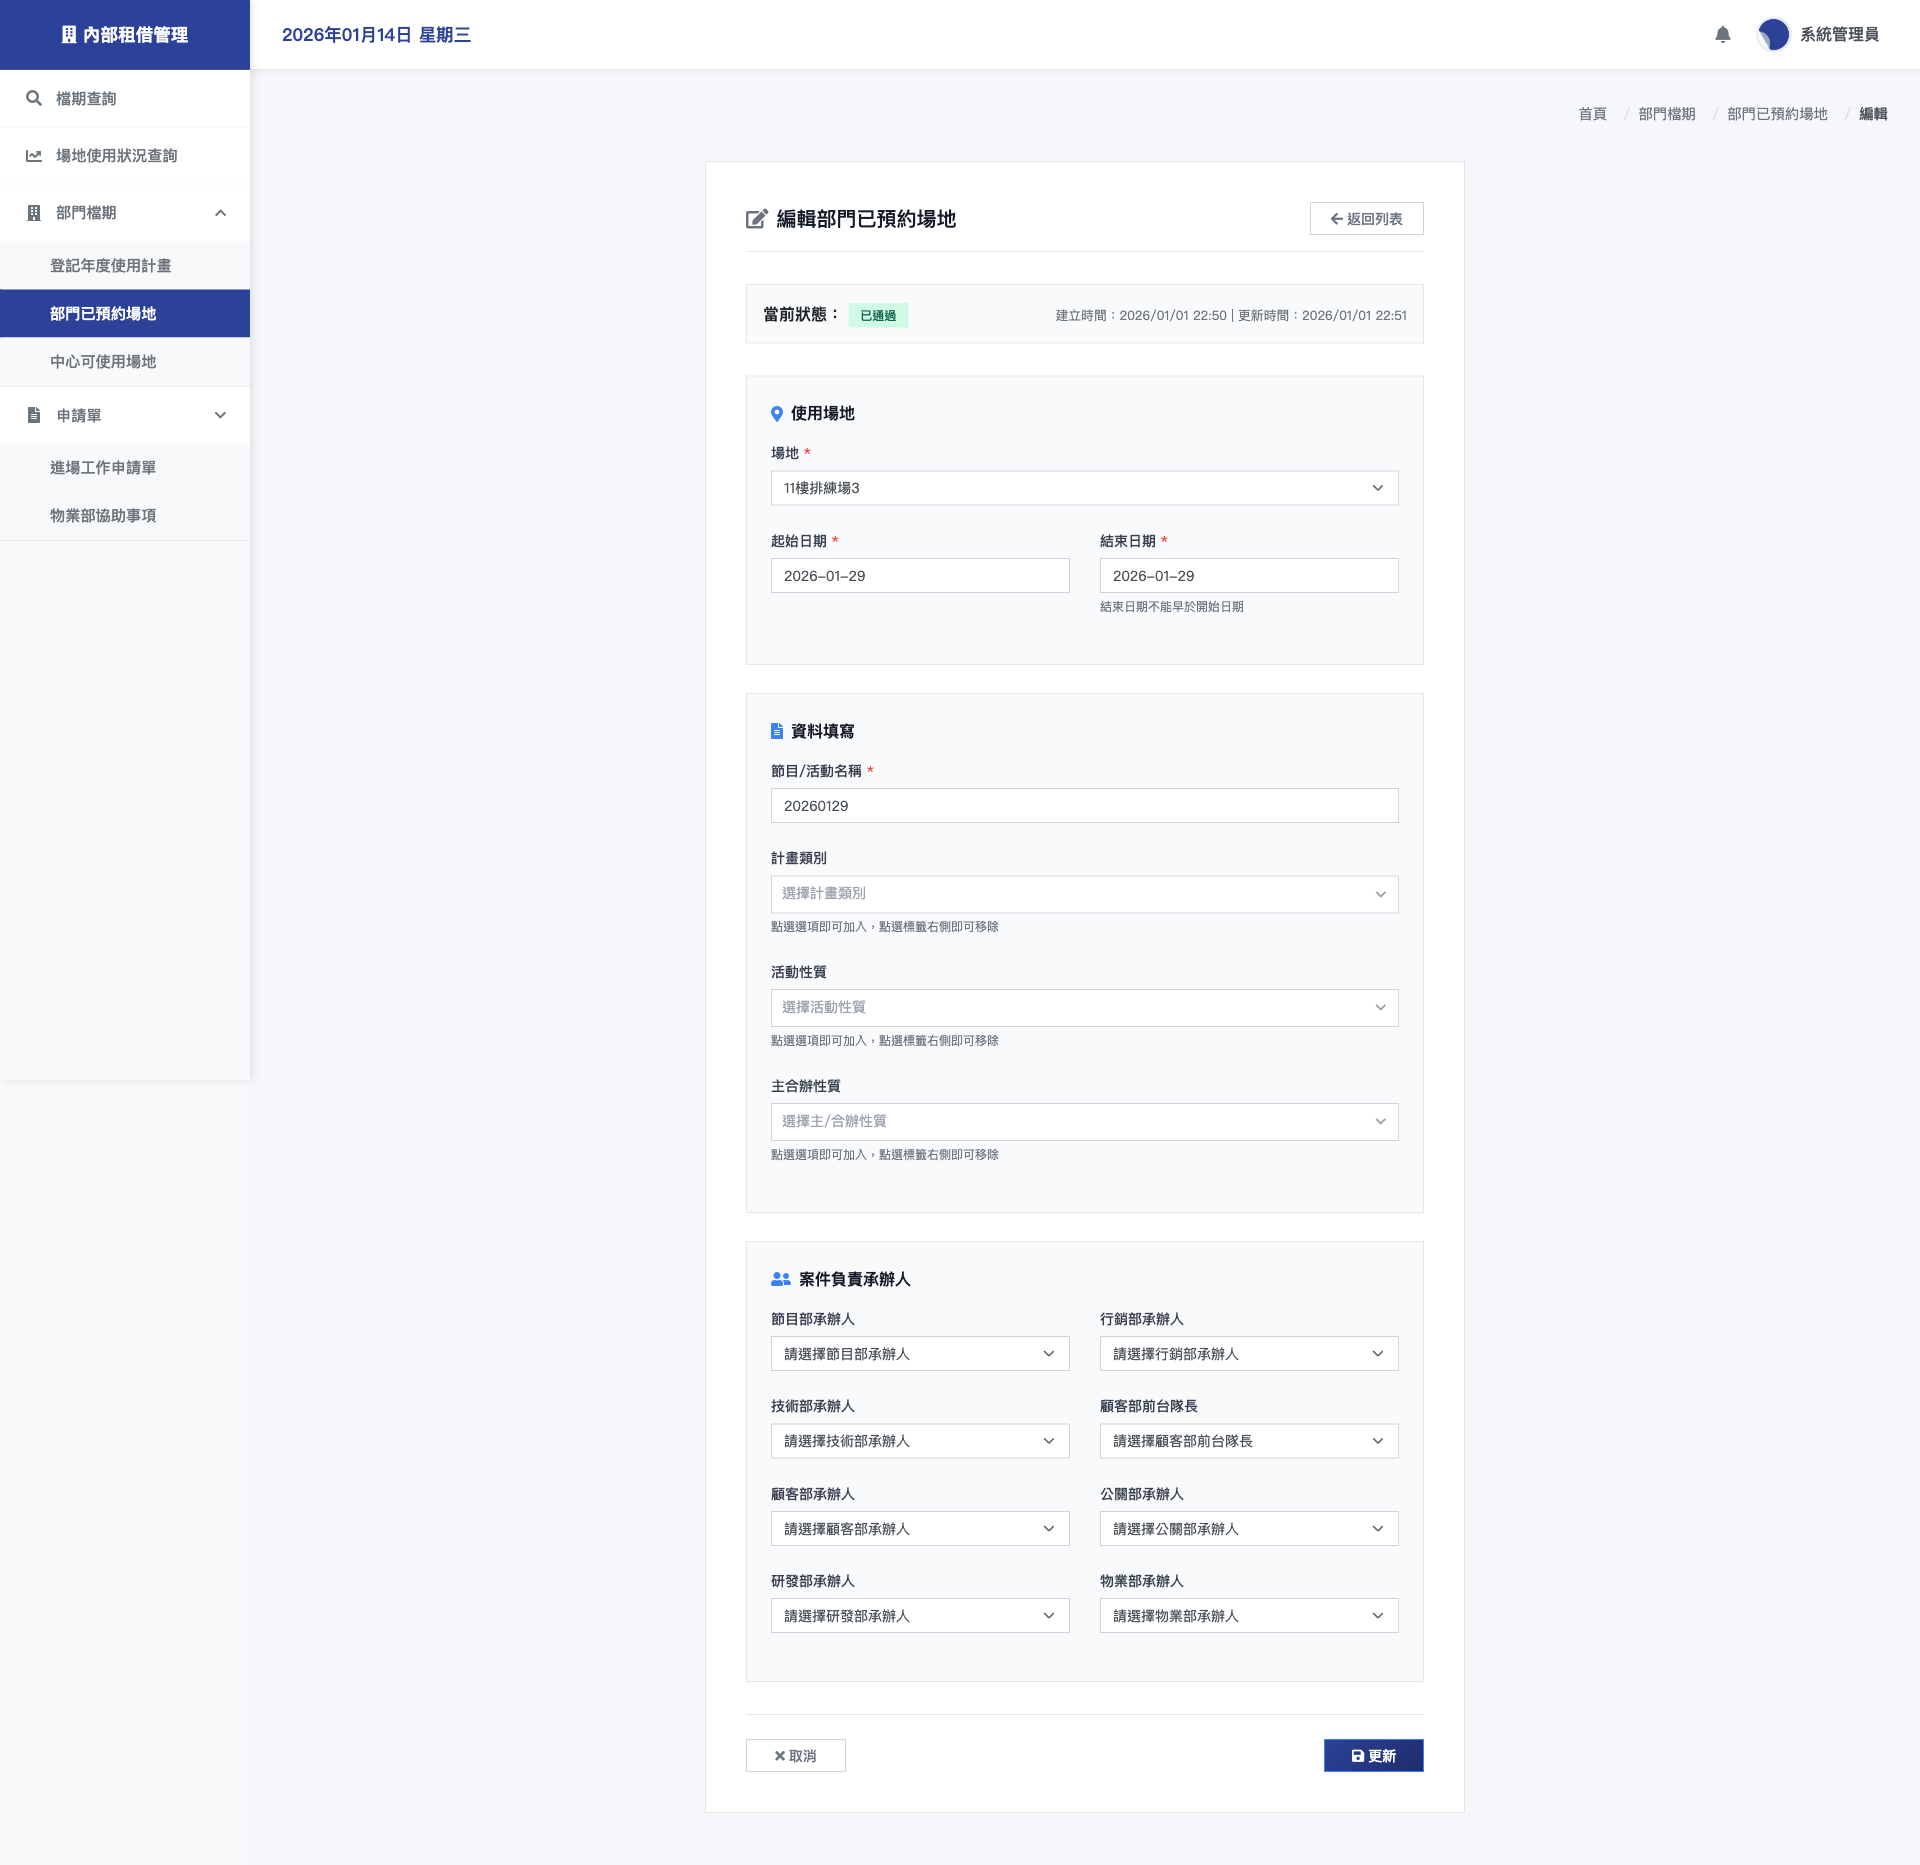Expand the 申請單 sidebar section chevron
The width and height of the screenshot is (1920, 1865).
click(x=220, y=415)
